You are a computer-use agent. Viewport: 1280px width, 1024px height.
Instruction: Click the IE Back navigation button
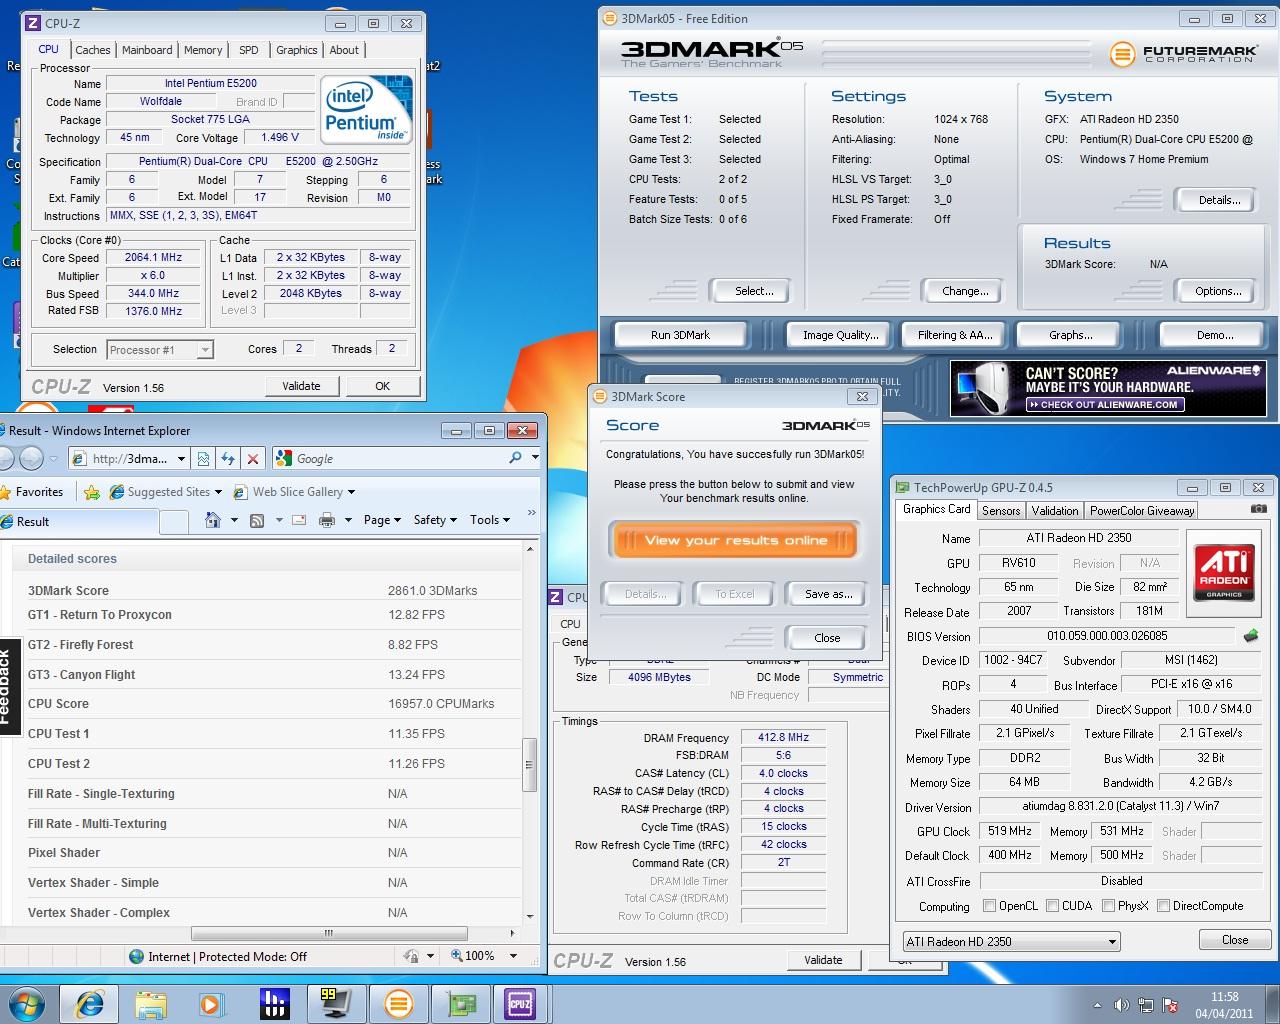click(x=5, y=458)
